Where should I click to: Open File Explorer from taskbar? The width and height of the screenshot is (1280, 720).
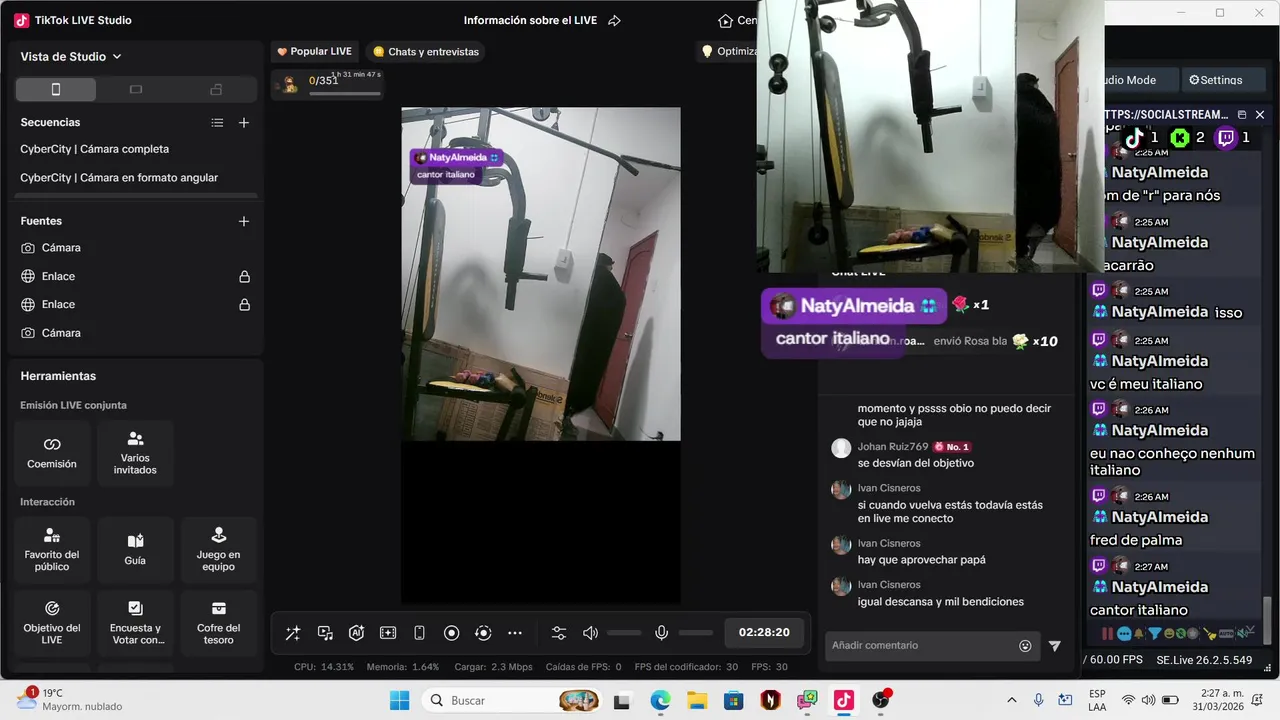697,700
